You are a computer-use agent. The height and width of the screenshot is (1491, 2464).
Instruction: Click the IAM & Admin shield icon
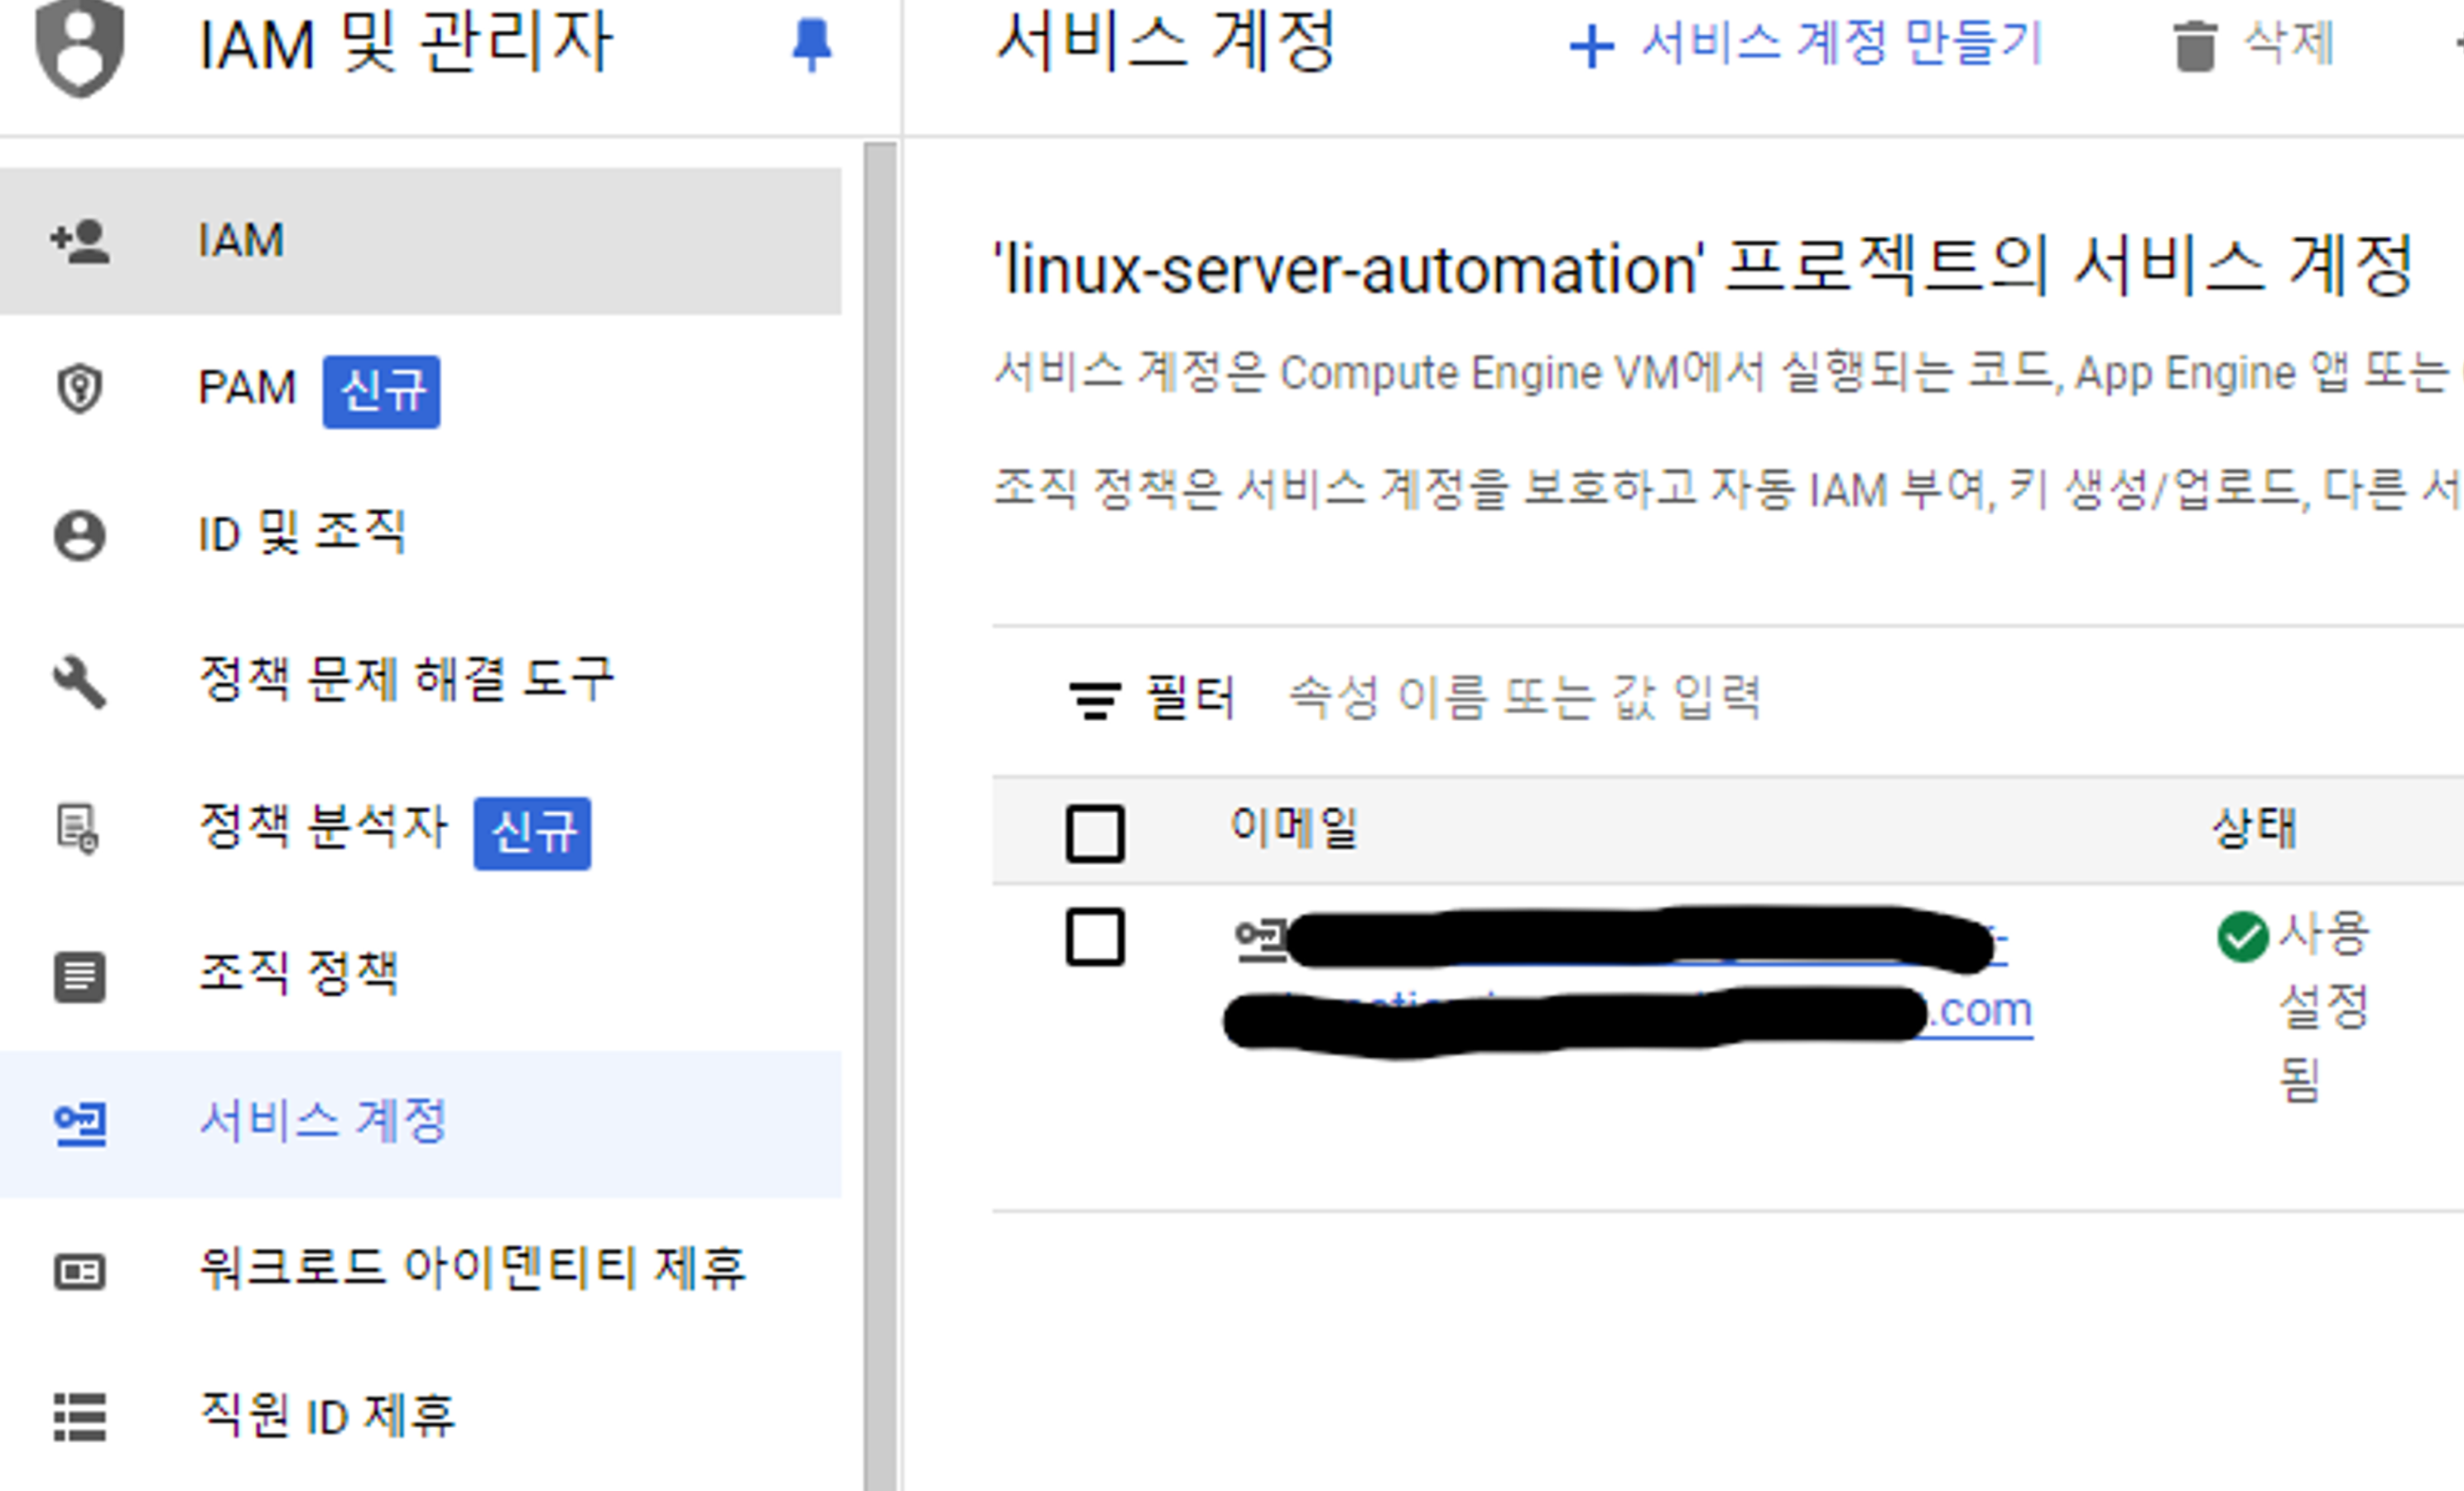[79, 46]
